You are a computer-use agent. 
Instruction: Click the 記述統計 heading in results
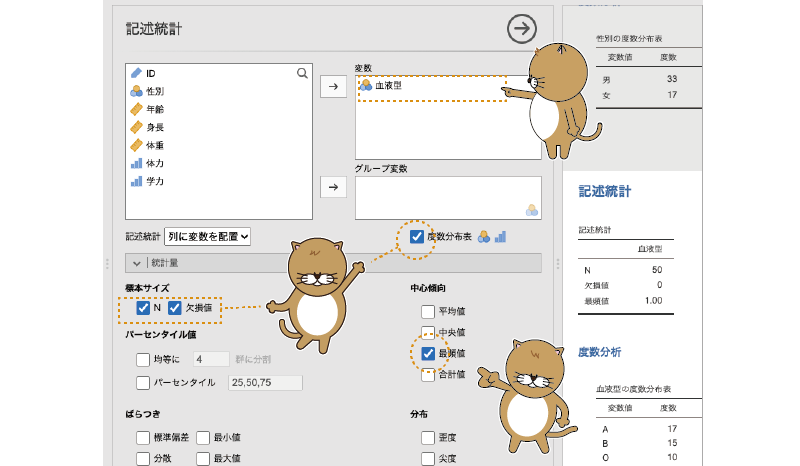click(605, 191)
